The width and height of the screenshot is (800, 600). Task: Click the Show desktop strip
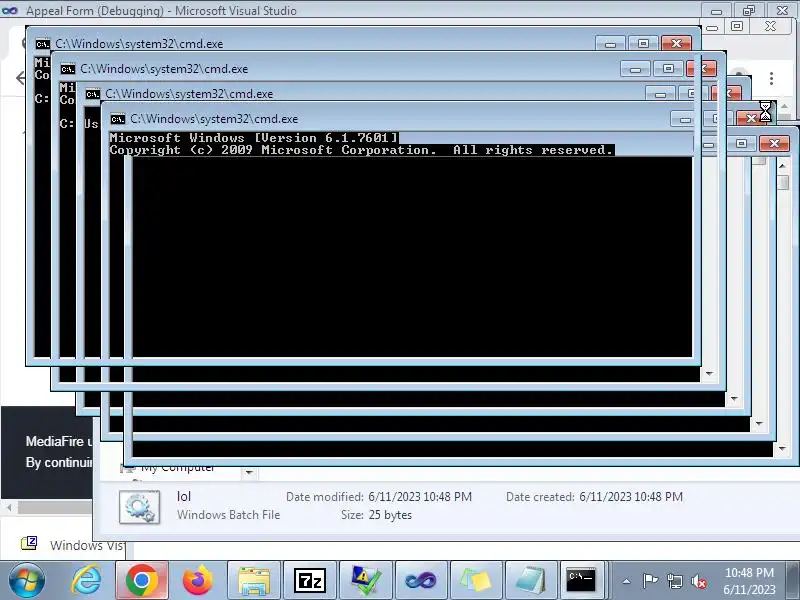pyautogui.click(x=793, y=581)
